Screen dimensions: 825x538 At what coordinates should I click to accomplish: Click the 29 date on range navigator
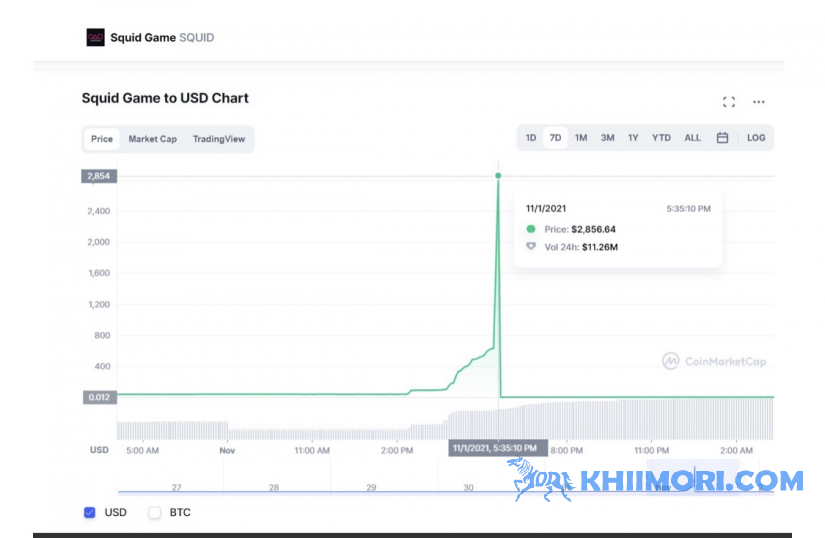click(371, 488)
